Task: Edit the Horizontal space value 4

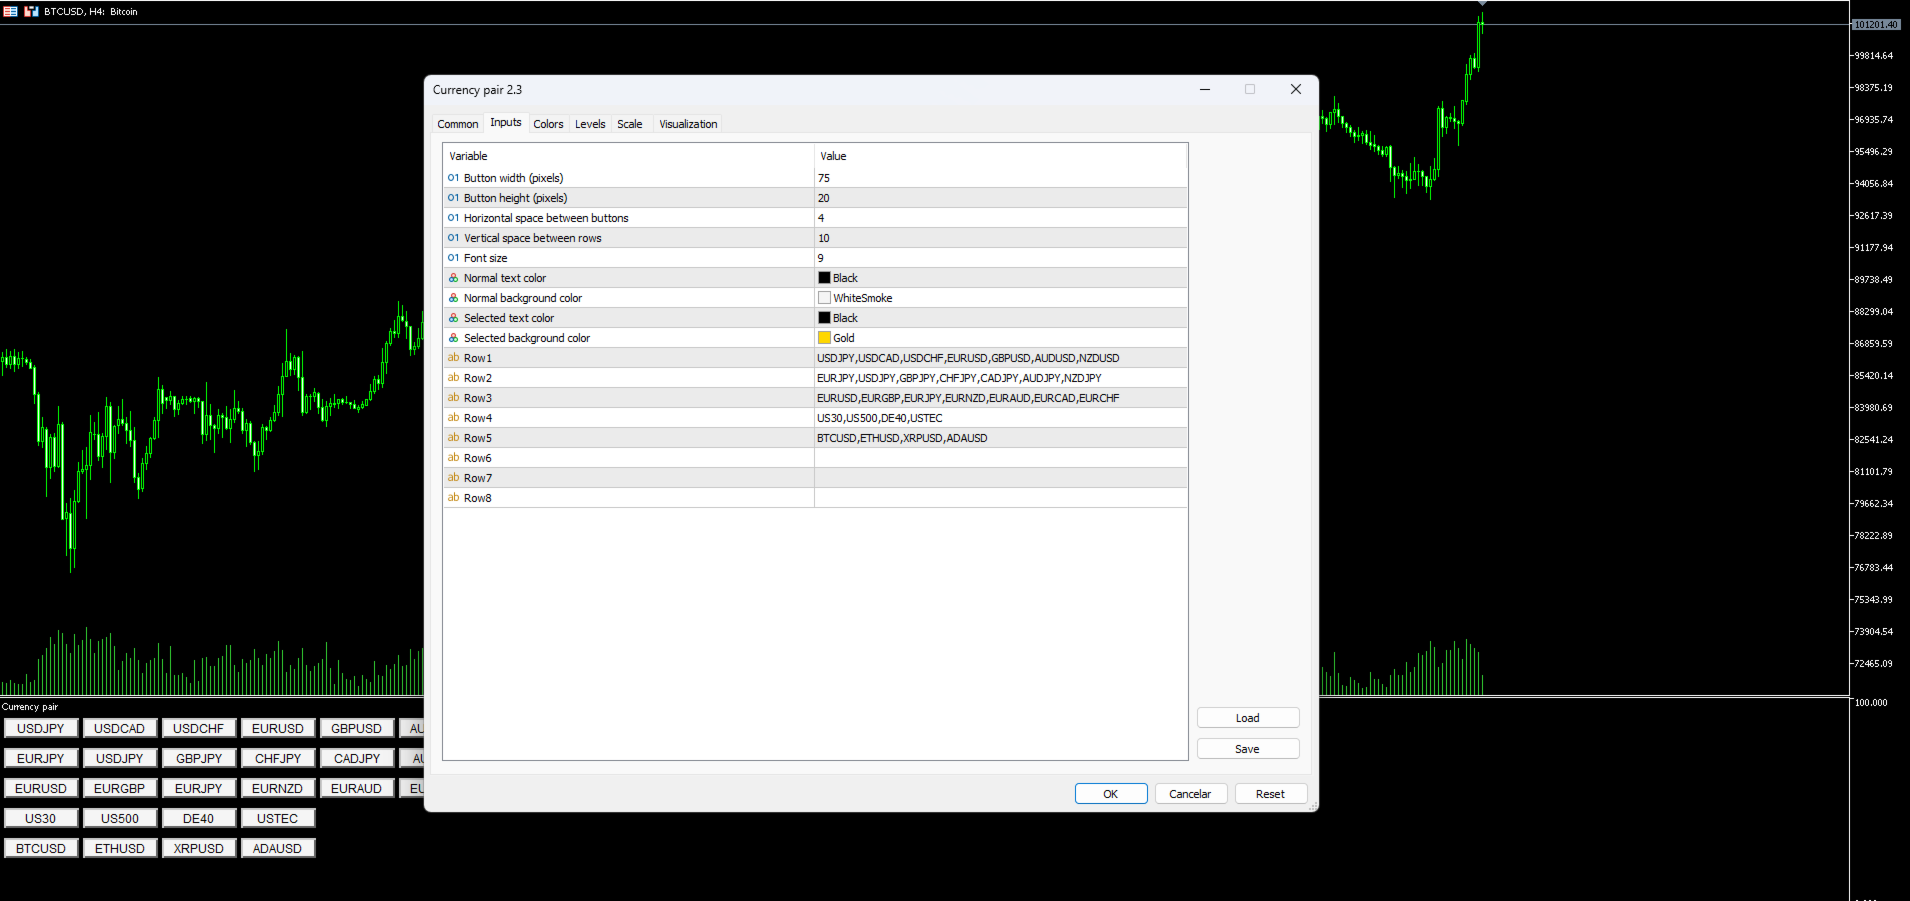Action: click(1001, 218)
